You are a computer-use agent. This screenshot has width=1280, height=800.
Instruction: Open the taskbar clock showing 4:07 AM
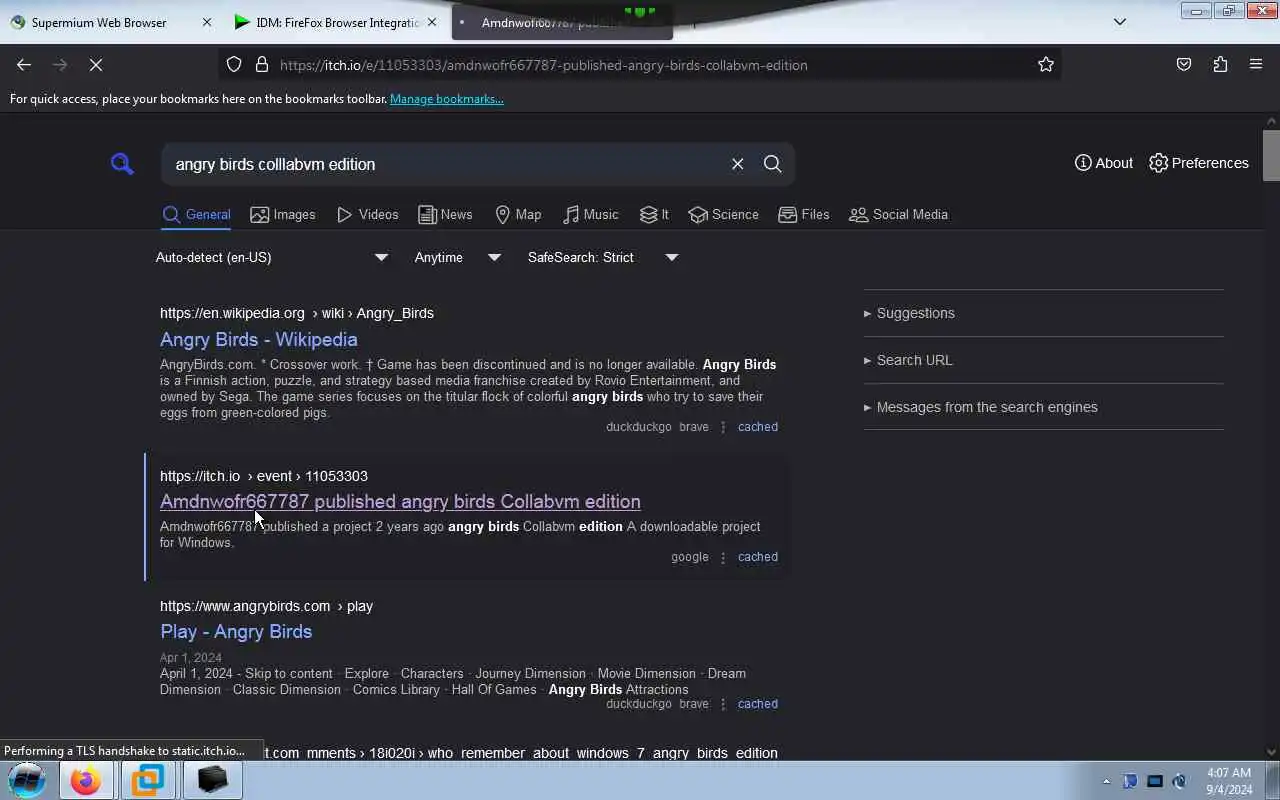pos(1229,781)
